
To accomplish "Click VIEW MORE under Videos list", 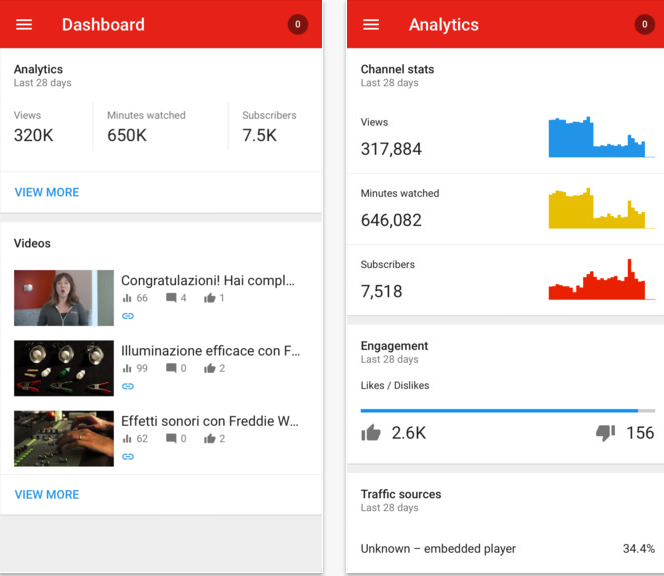I will pyautogui.click(x=47, y=494).
